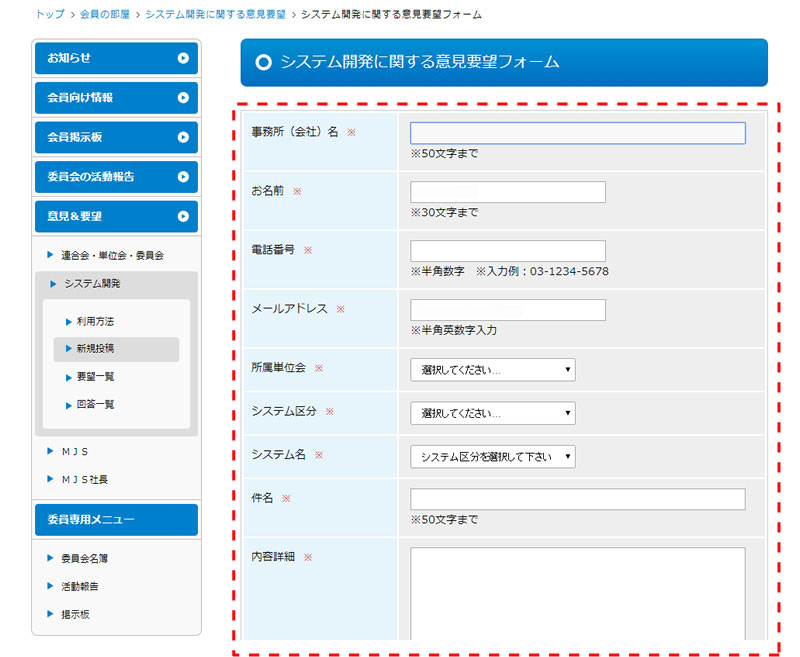
Task: Click into the 内容詳細 text area
Action: click(x=578, y=594)
